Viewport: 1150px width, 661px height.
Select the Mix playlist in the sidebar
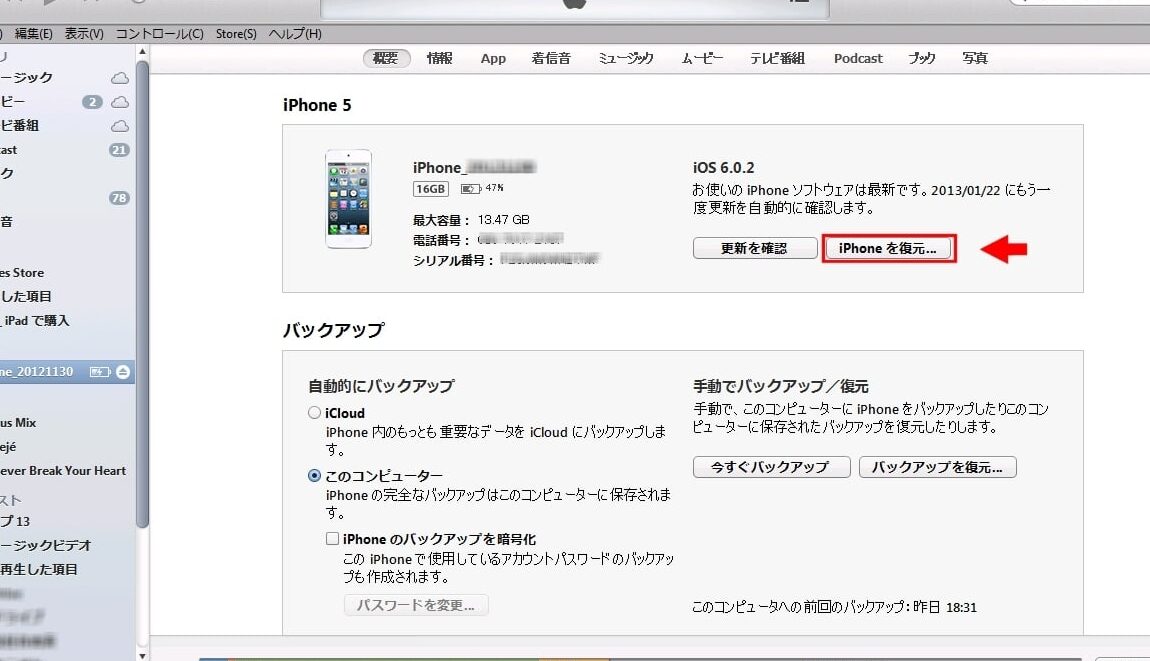click(x=18, y=423)
